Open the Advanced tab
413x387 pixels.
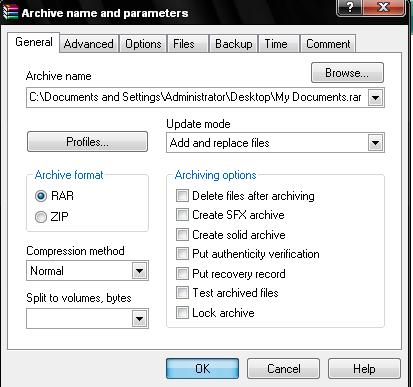89,44
